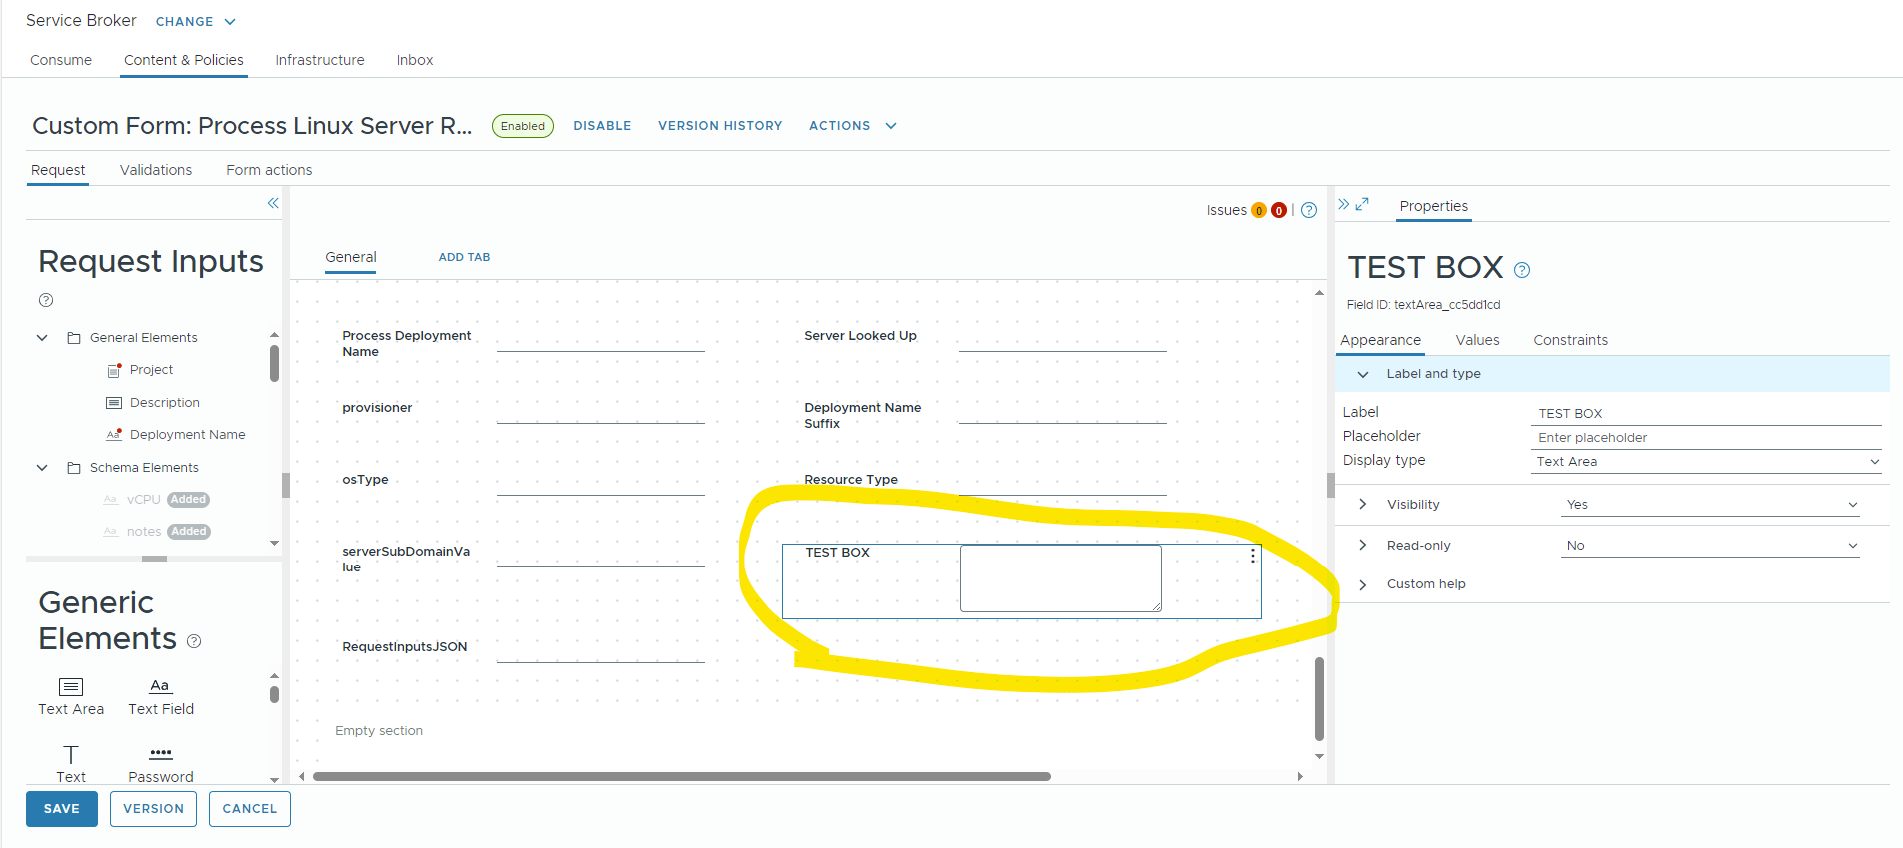Open VERSION HISTORY

coord(720,126)
